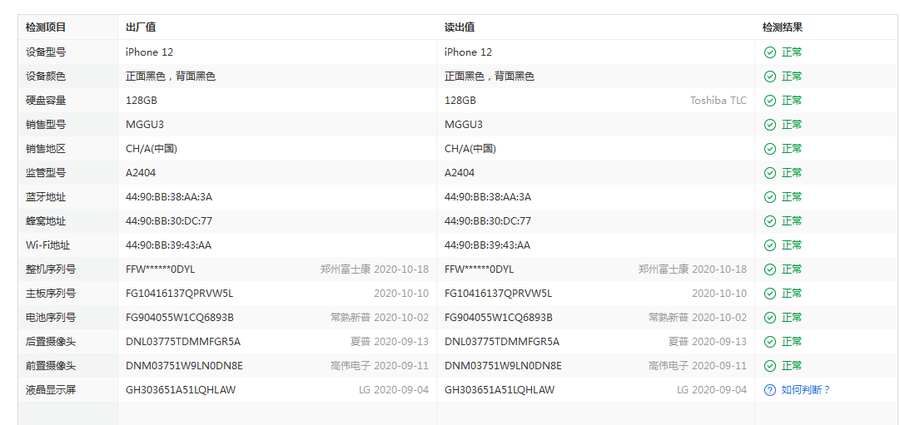Select the 监管型号 row label
The height and width of the screenshot is (425, 900).
point(45,173)
